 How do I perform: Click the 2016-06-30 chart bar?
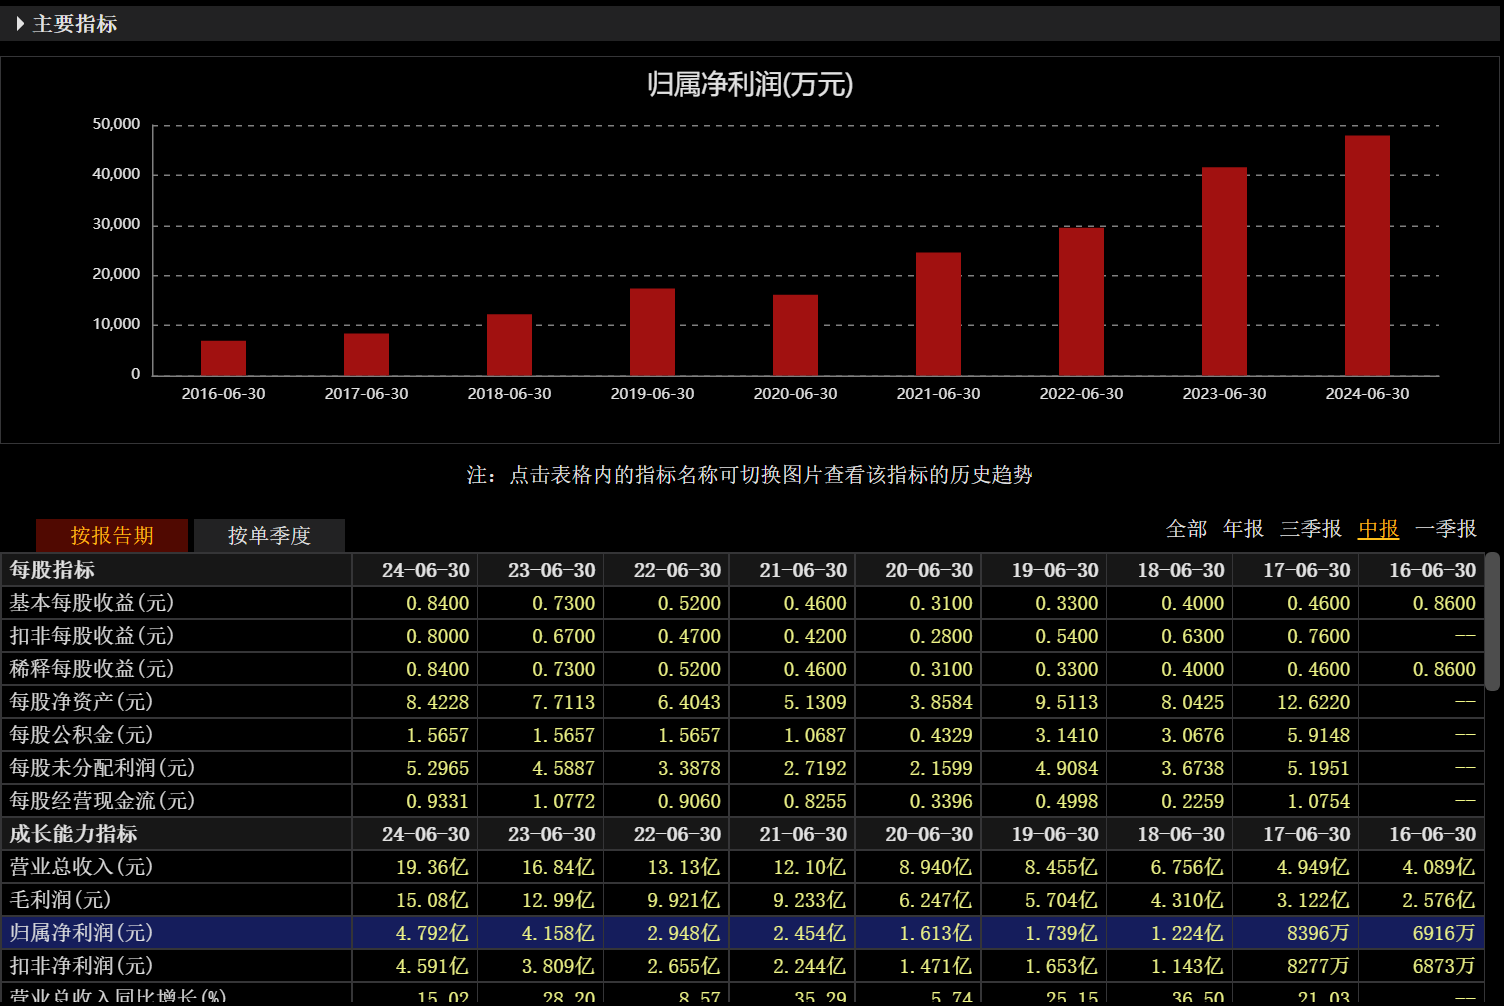pos(223,358)
